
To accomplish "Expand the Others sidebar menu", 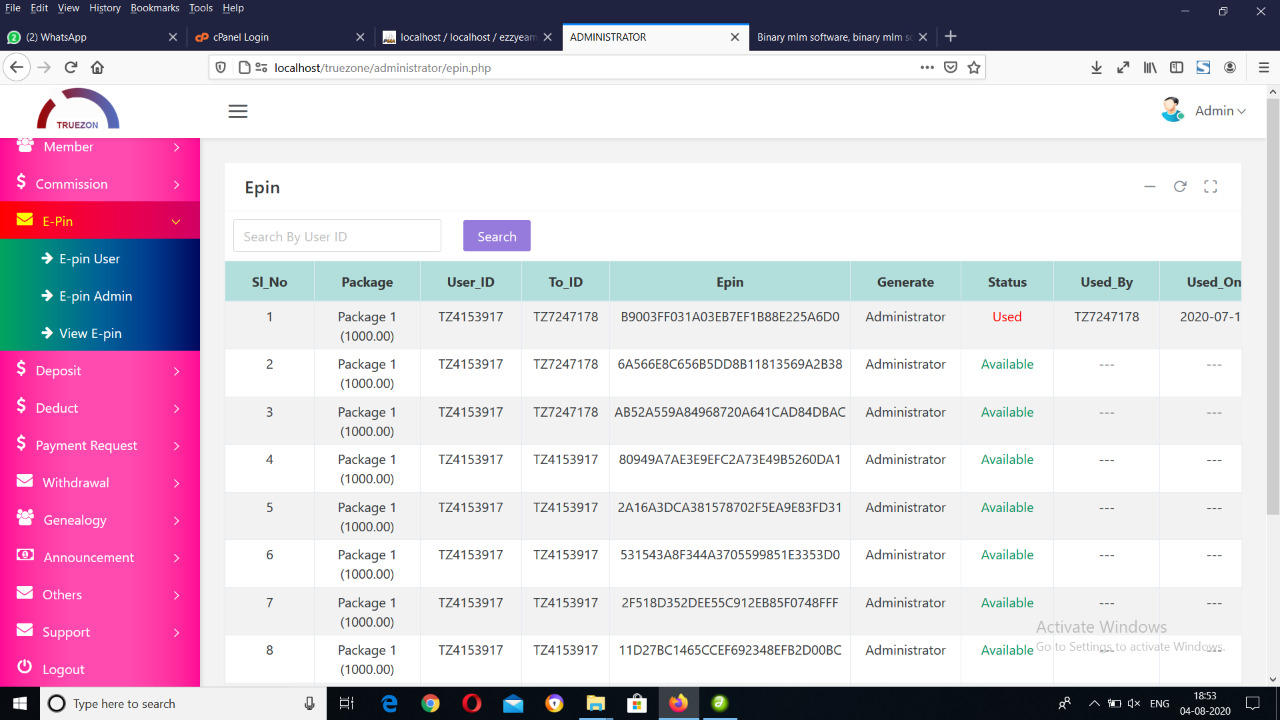I will [100, 594].
